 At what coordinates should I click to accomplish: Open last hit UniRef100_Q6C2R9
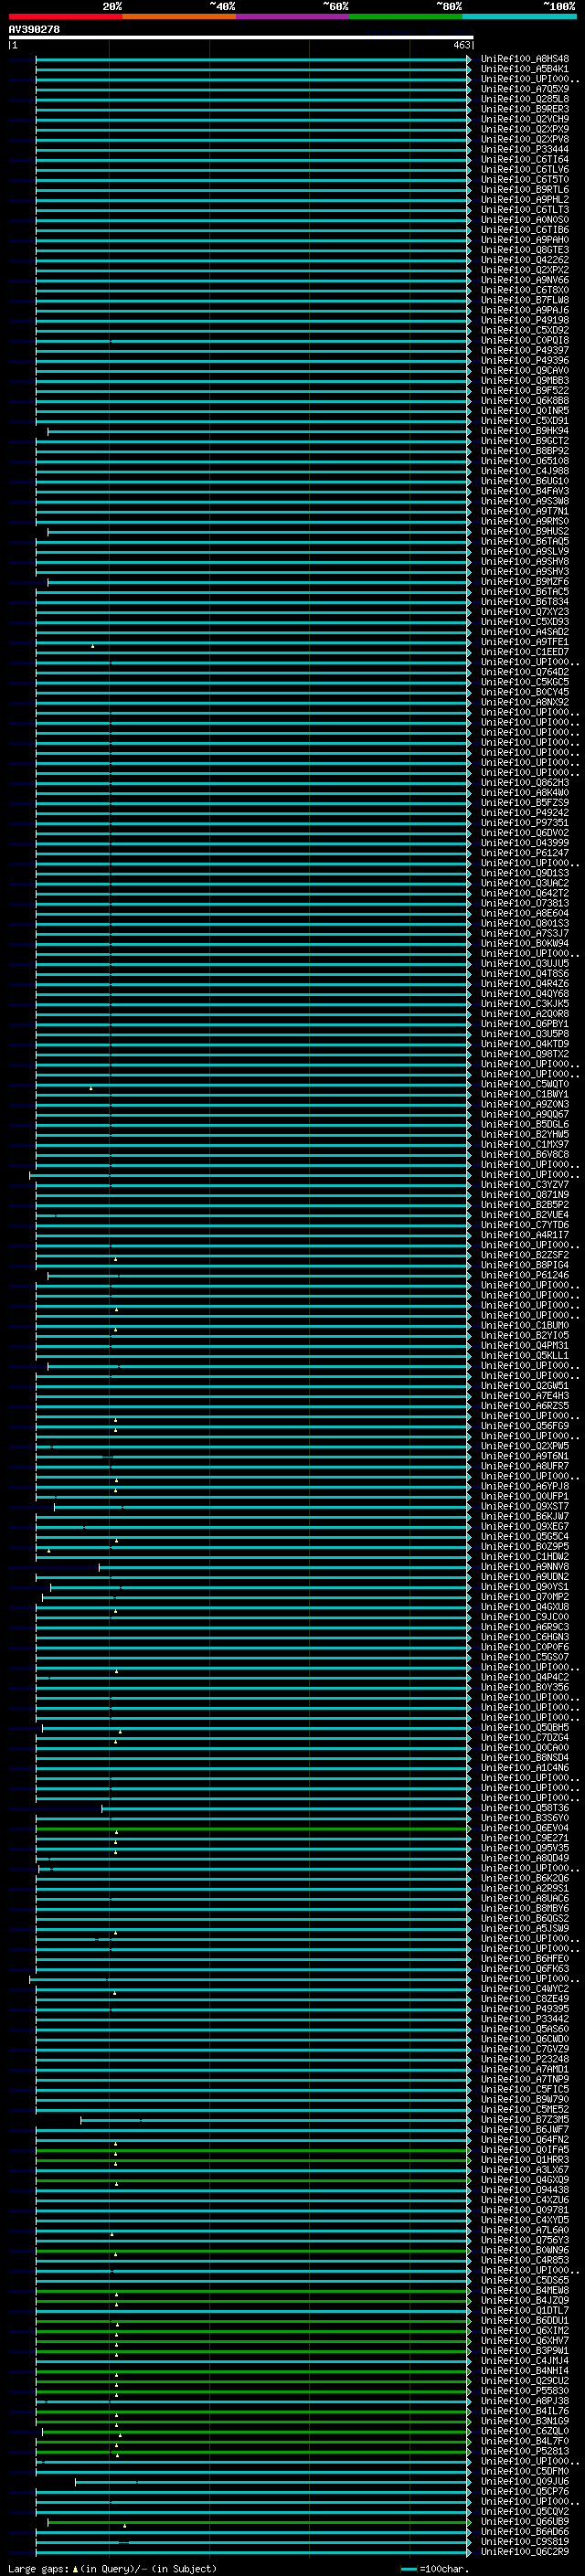(525, 2550)
